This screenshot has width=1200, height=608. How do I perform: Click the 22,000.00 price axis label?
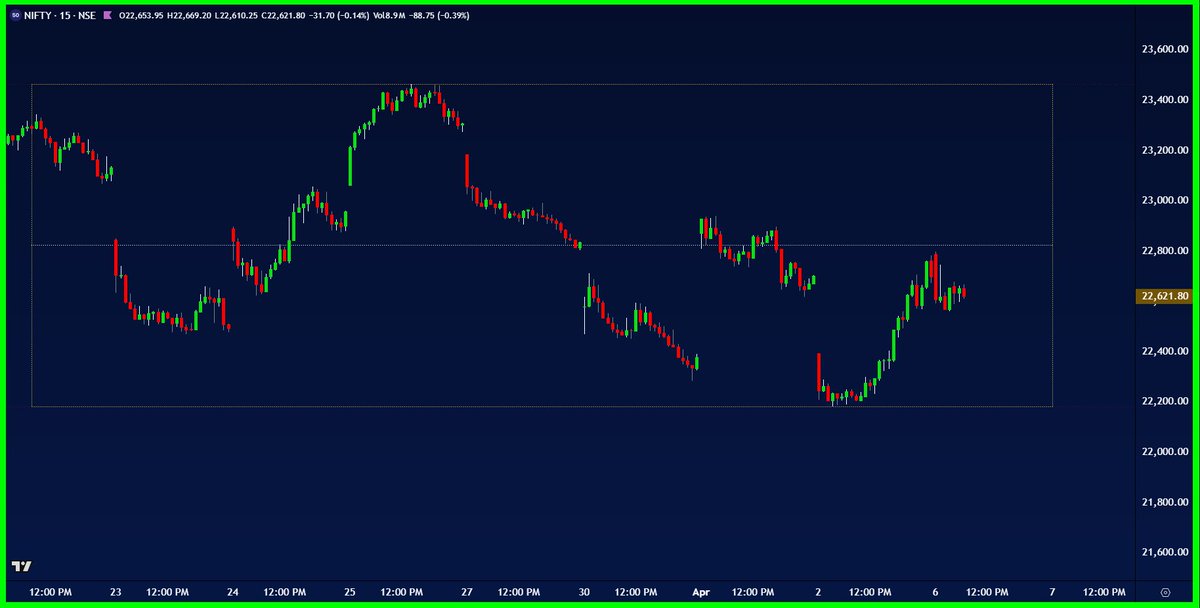pos(1165,451)
